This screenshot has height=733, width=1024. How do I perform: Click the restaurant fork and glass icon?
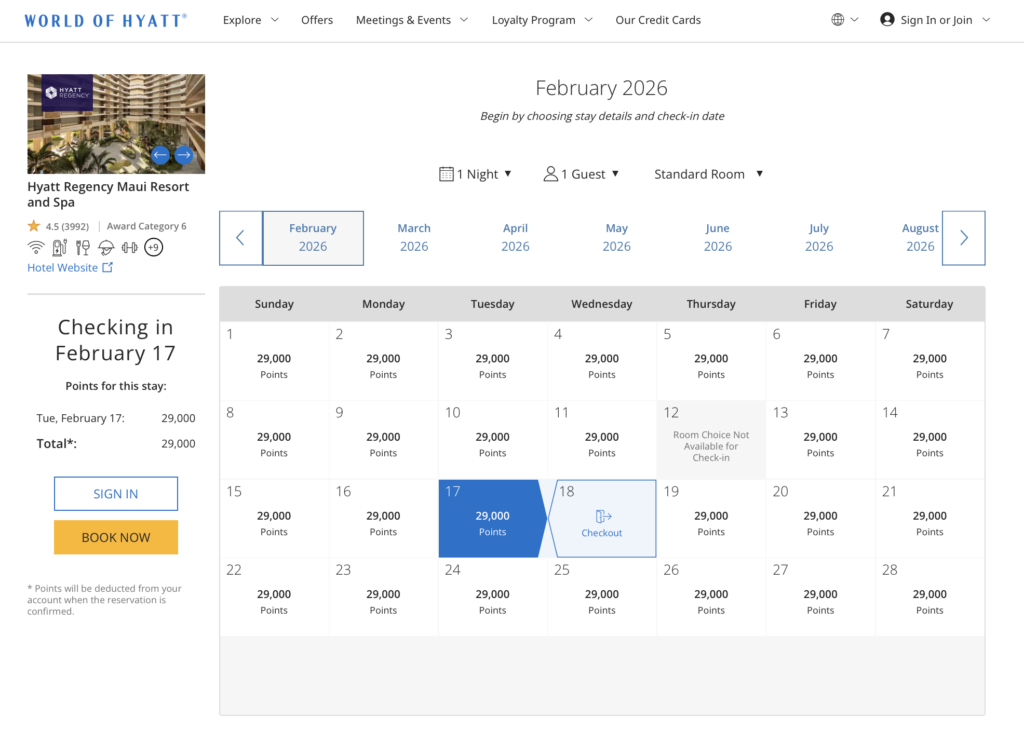pos(83,247)
